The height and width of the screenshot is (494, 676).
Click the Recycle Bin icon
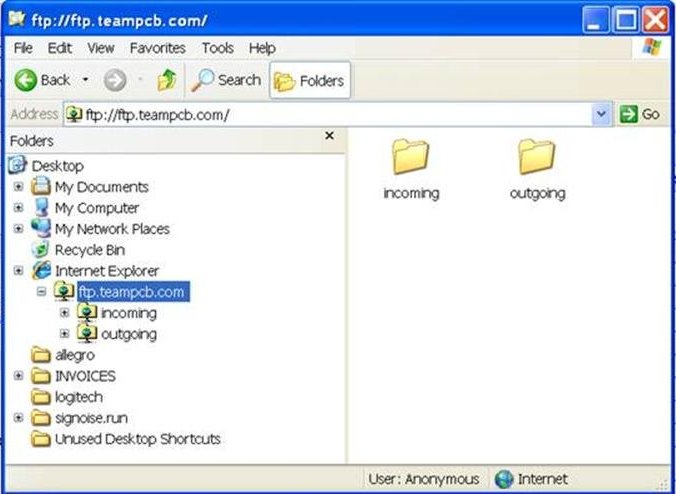pos(41,249)
